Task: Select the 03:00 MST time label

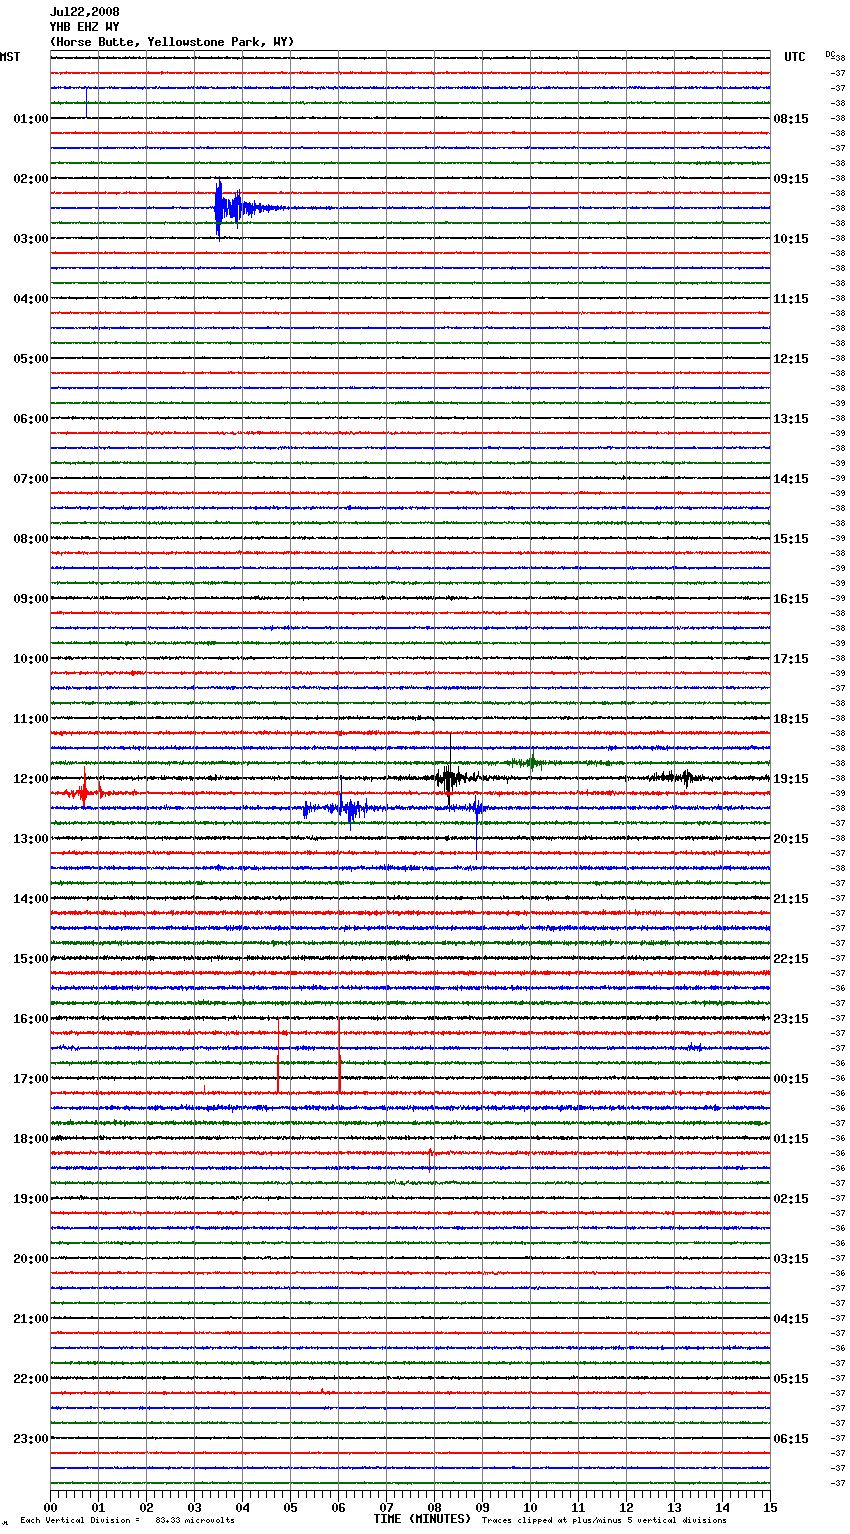Action: click(x=30, y=239)
